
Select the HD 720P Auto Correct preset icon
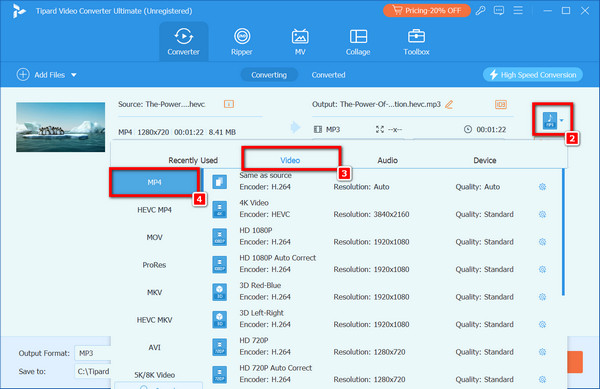[x=220, y=374]
